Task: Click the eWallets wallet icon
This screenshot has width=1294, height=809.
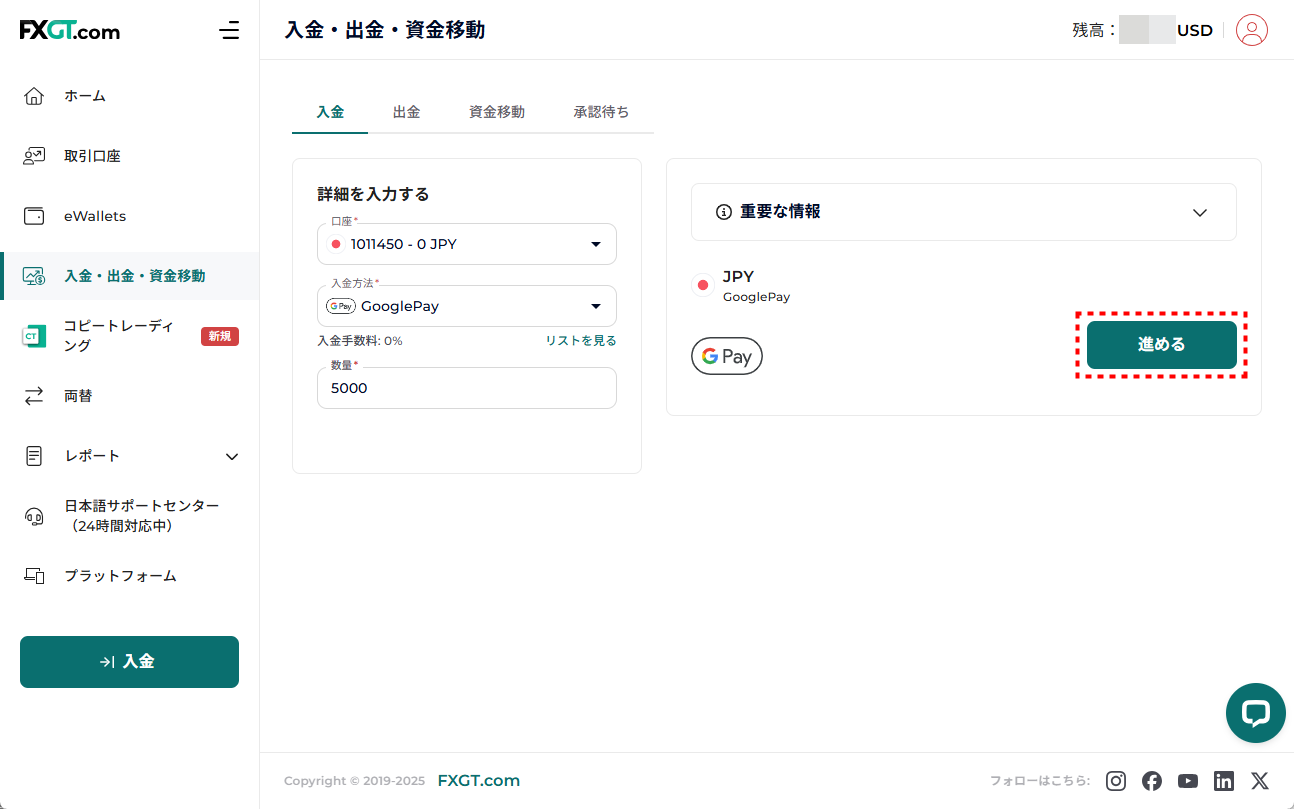Action: (x=34, y=216)
